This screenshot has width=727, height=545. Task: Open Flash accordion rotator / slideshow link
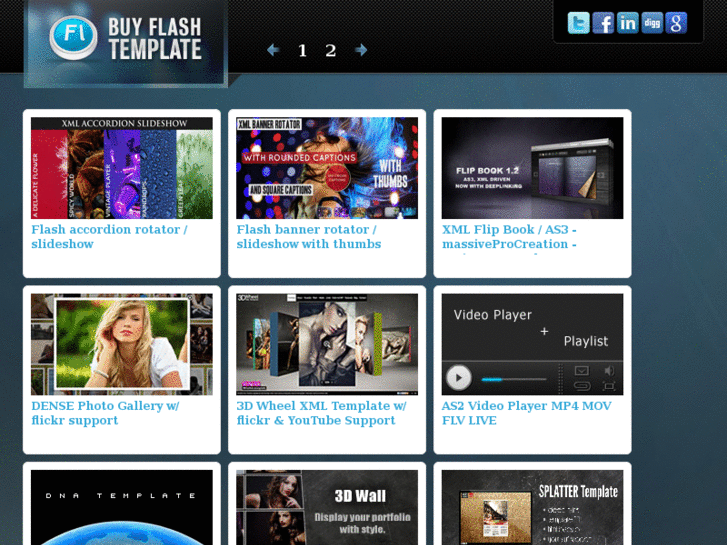coord(109,237)
